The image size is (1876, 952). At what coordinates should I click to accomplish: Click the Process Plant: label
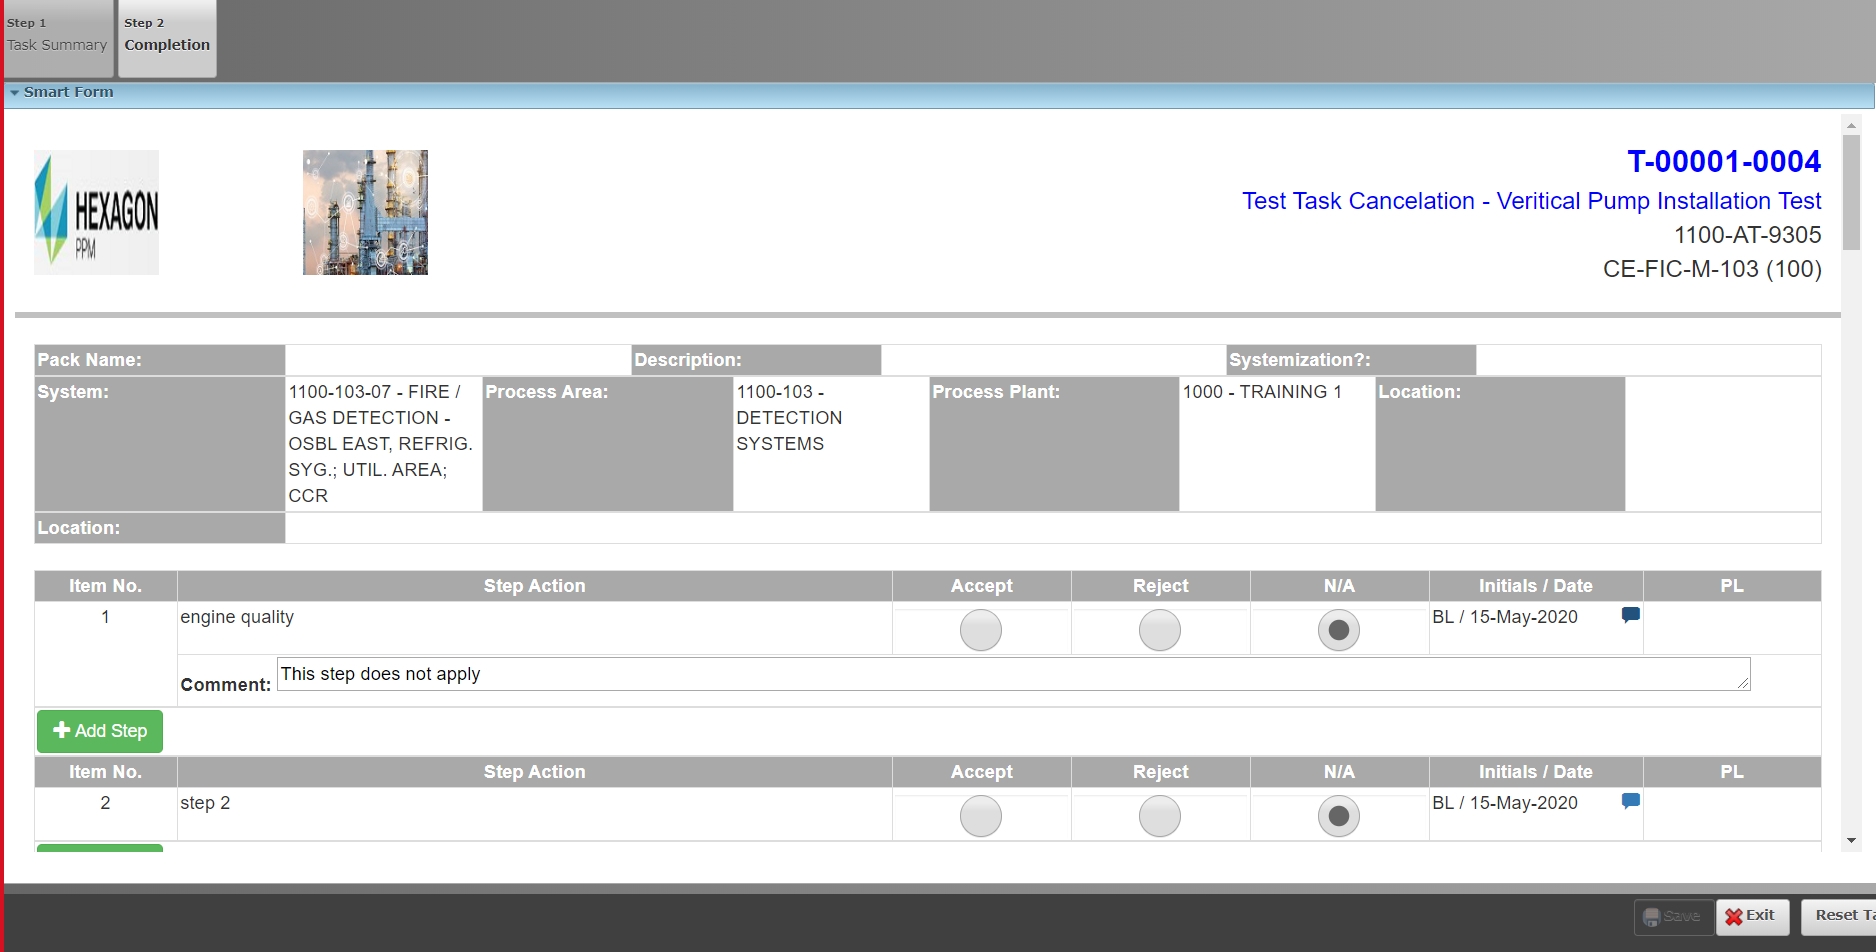(x=996, y=392)
